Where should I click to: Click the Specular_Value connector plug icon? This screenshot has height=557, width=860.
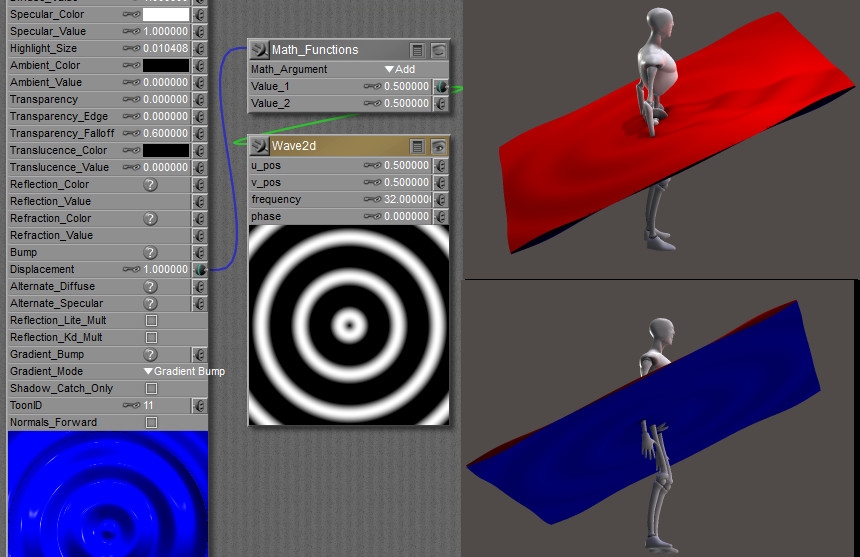click(200, 31)
